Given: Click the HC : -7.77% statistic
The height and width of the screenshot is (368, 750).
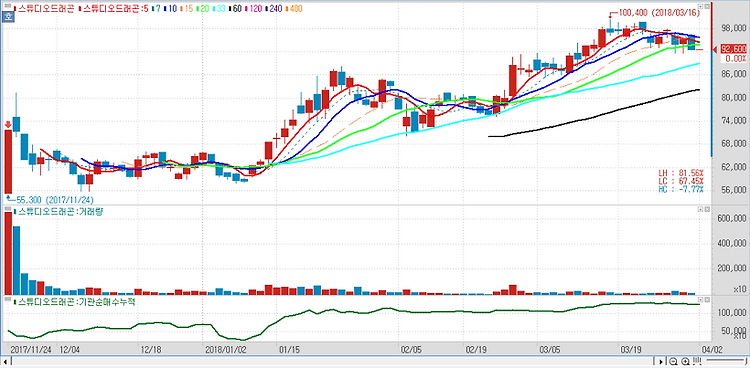Looking at the screenshot, I should pos(680,190).
